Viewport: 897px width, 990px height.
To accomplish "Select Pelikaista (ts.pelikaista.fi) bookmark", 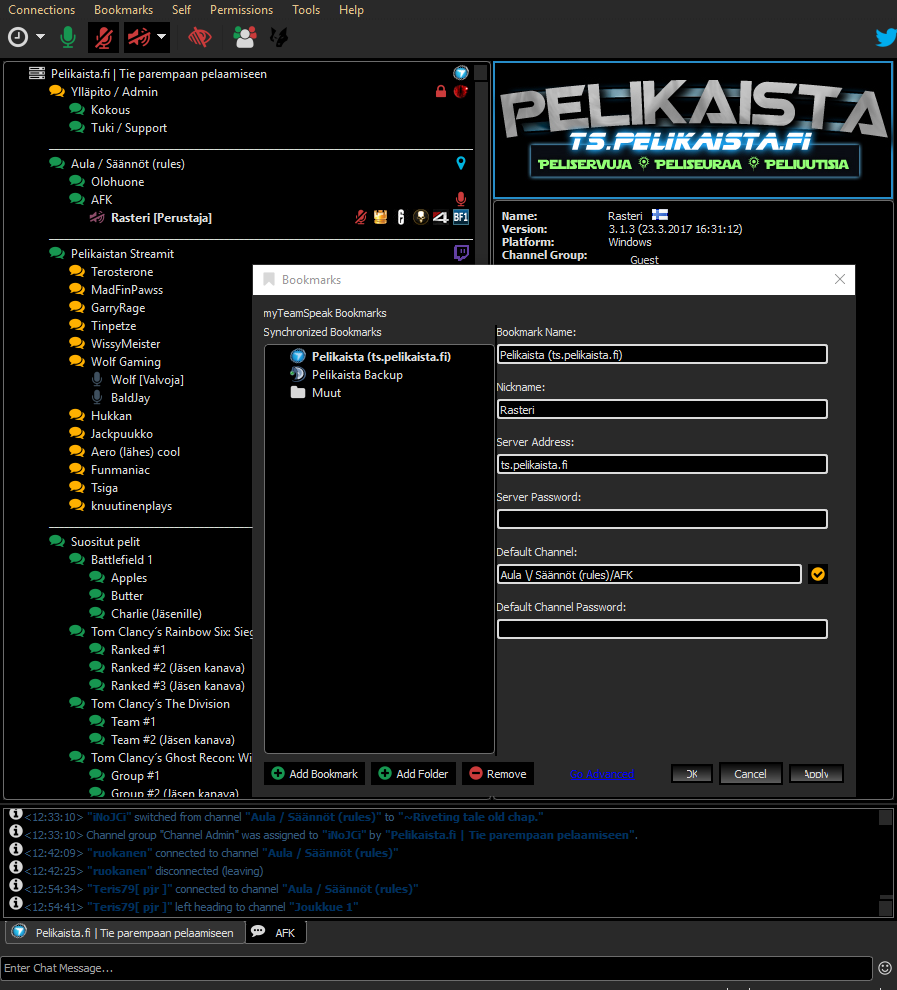I will tap(381, 357).
